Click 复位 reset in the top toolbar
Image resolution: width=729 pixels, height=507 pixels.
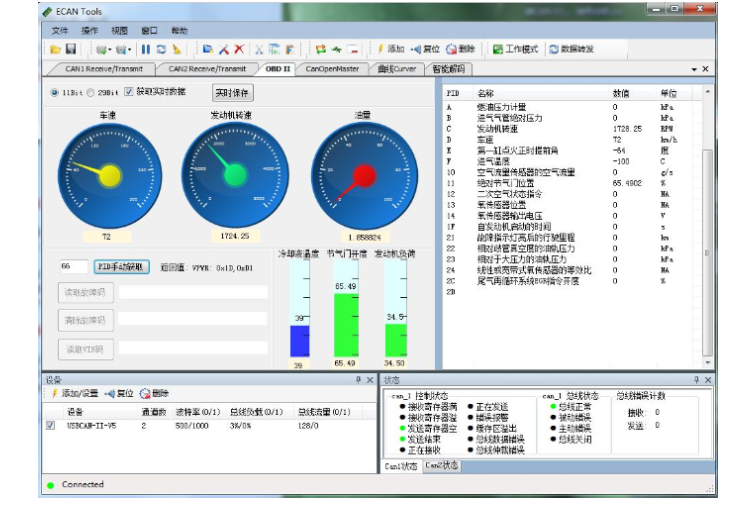[425, 49]
